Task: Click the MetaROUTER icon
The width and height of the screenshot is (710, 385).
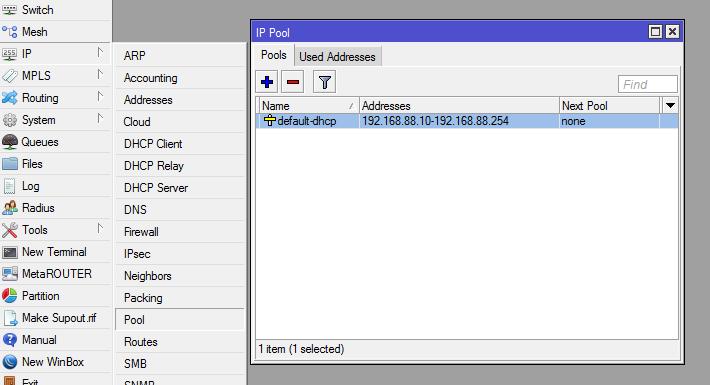Action: (x=10, y=274)
